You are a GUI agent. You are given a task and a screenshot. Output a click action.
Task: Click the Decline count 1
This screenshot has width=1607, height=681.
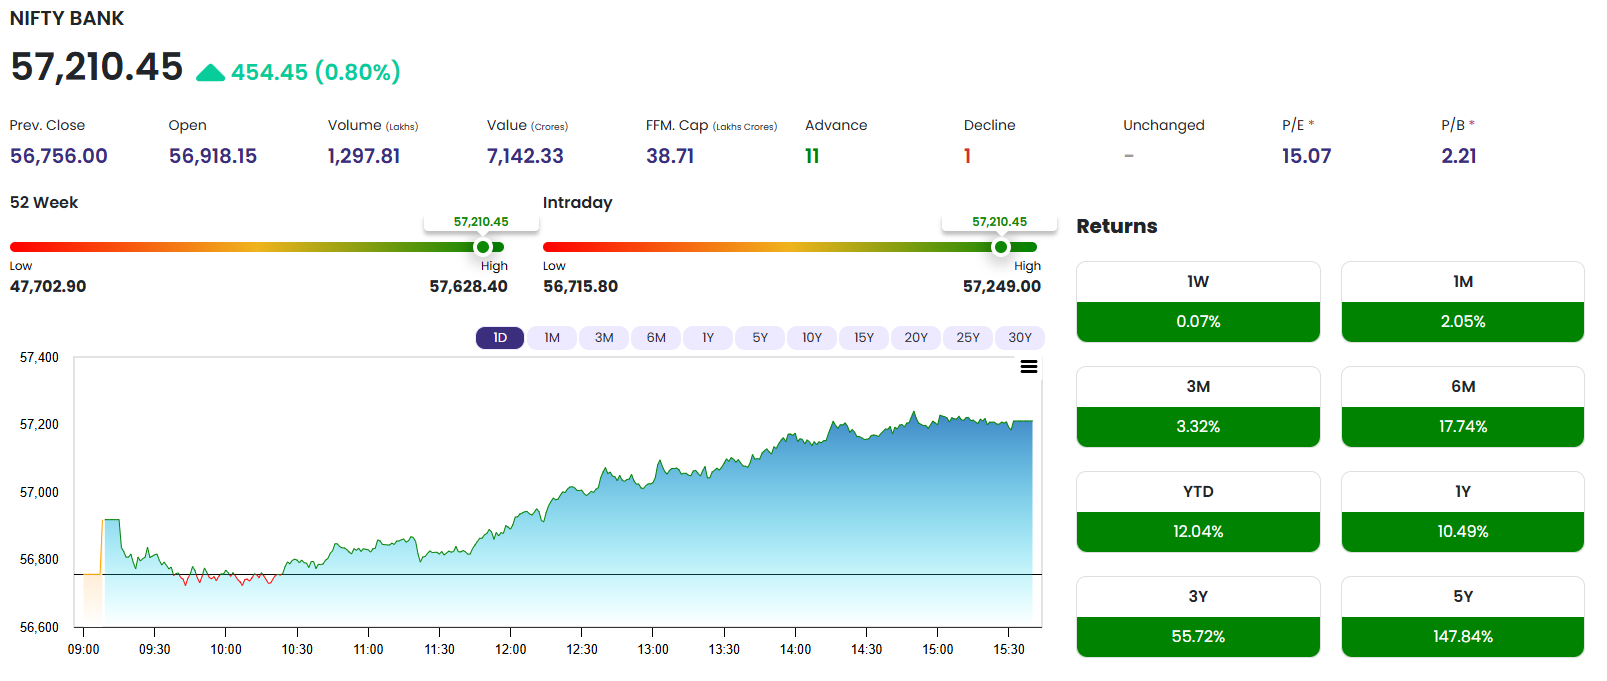(x=967, y=156)
